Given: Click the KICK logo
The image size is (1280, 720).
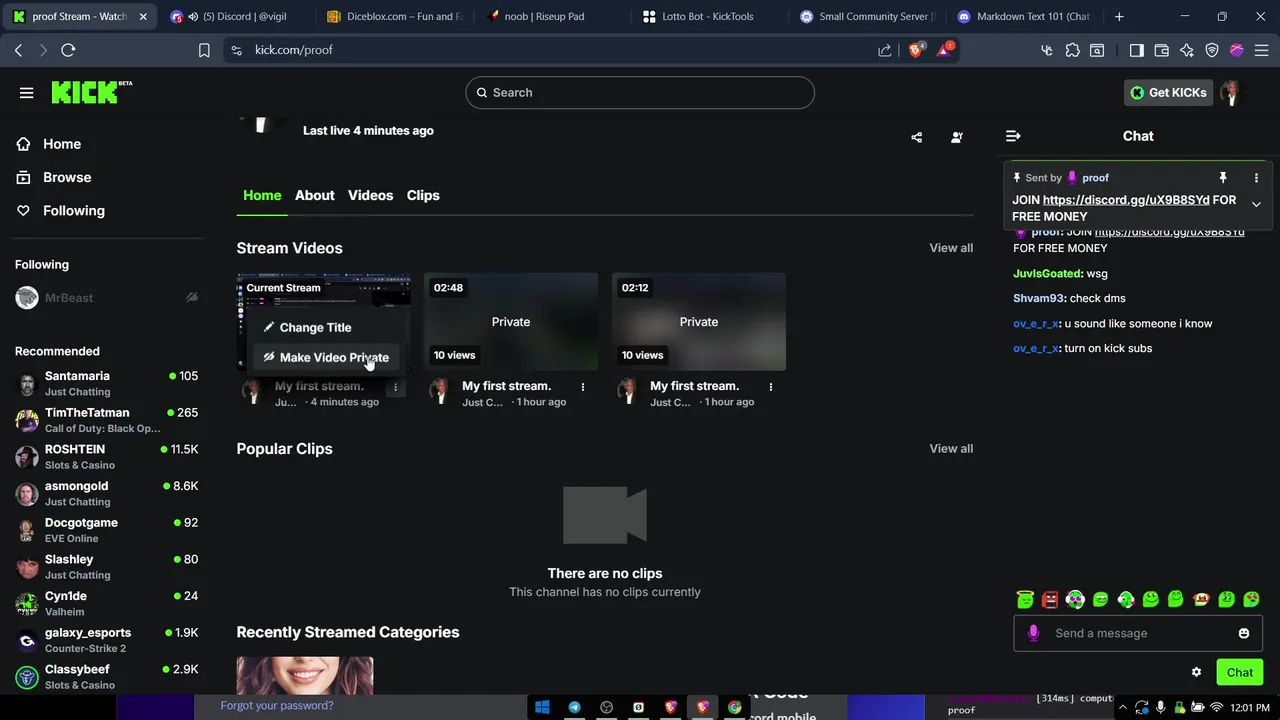Looking at the screenshot, I should (x=91, y=92).
